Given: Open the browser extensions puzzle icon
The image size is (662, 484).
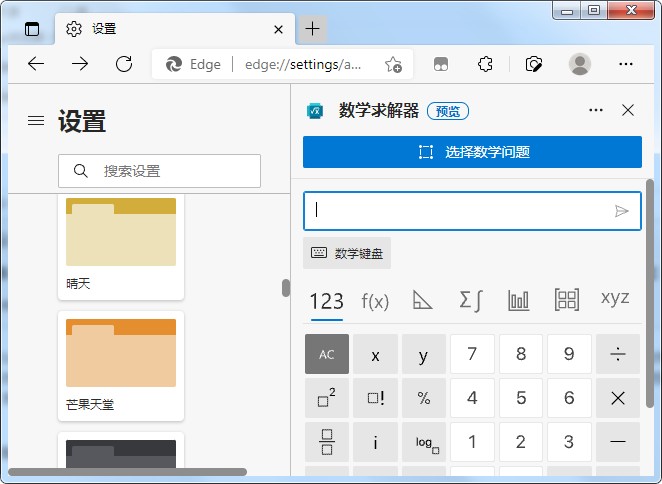Looking at the screenshot, I should 485,64.
